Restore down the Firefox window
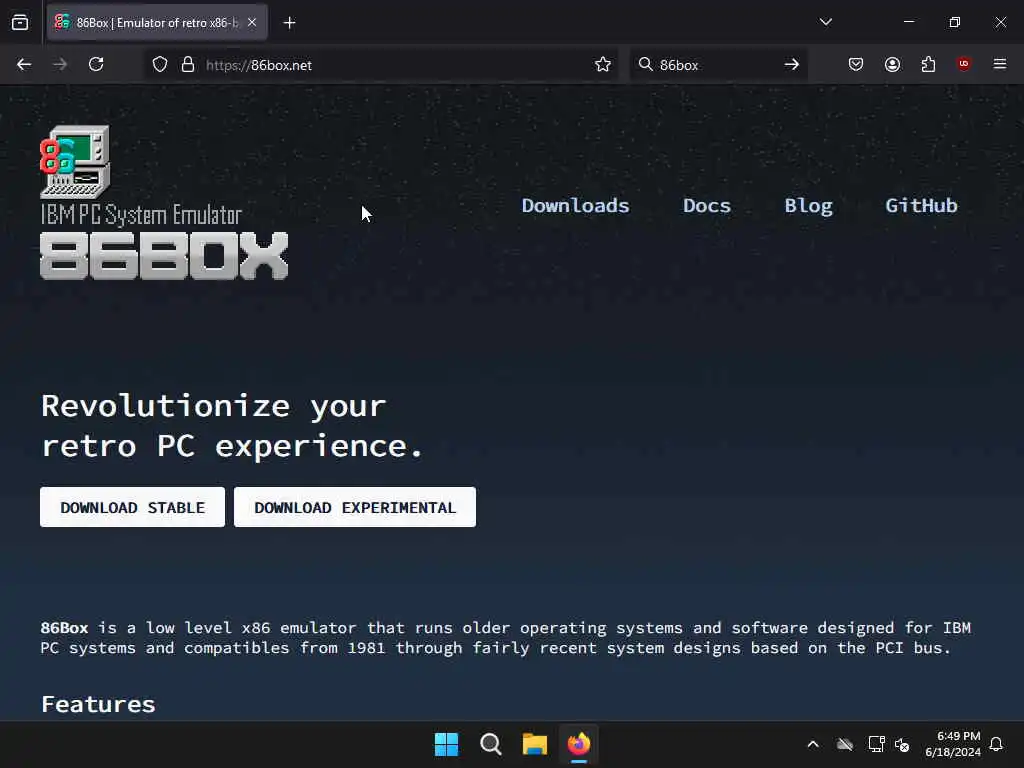The height and width of the screenshot is (768, 1024). 955,22
